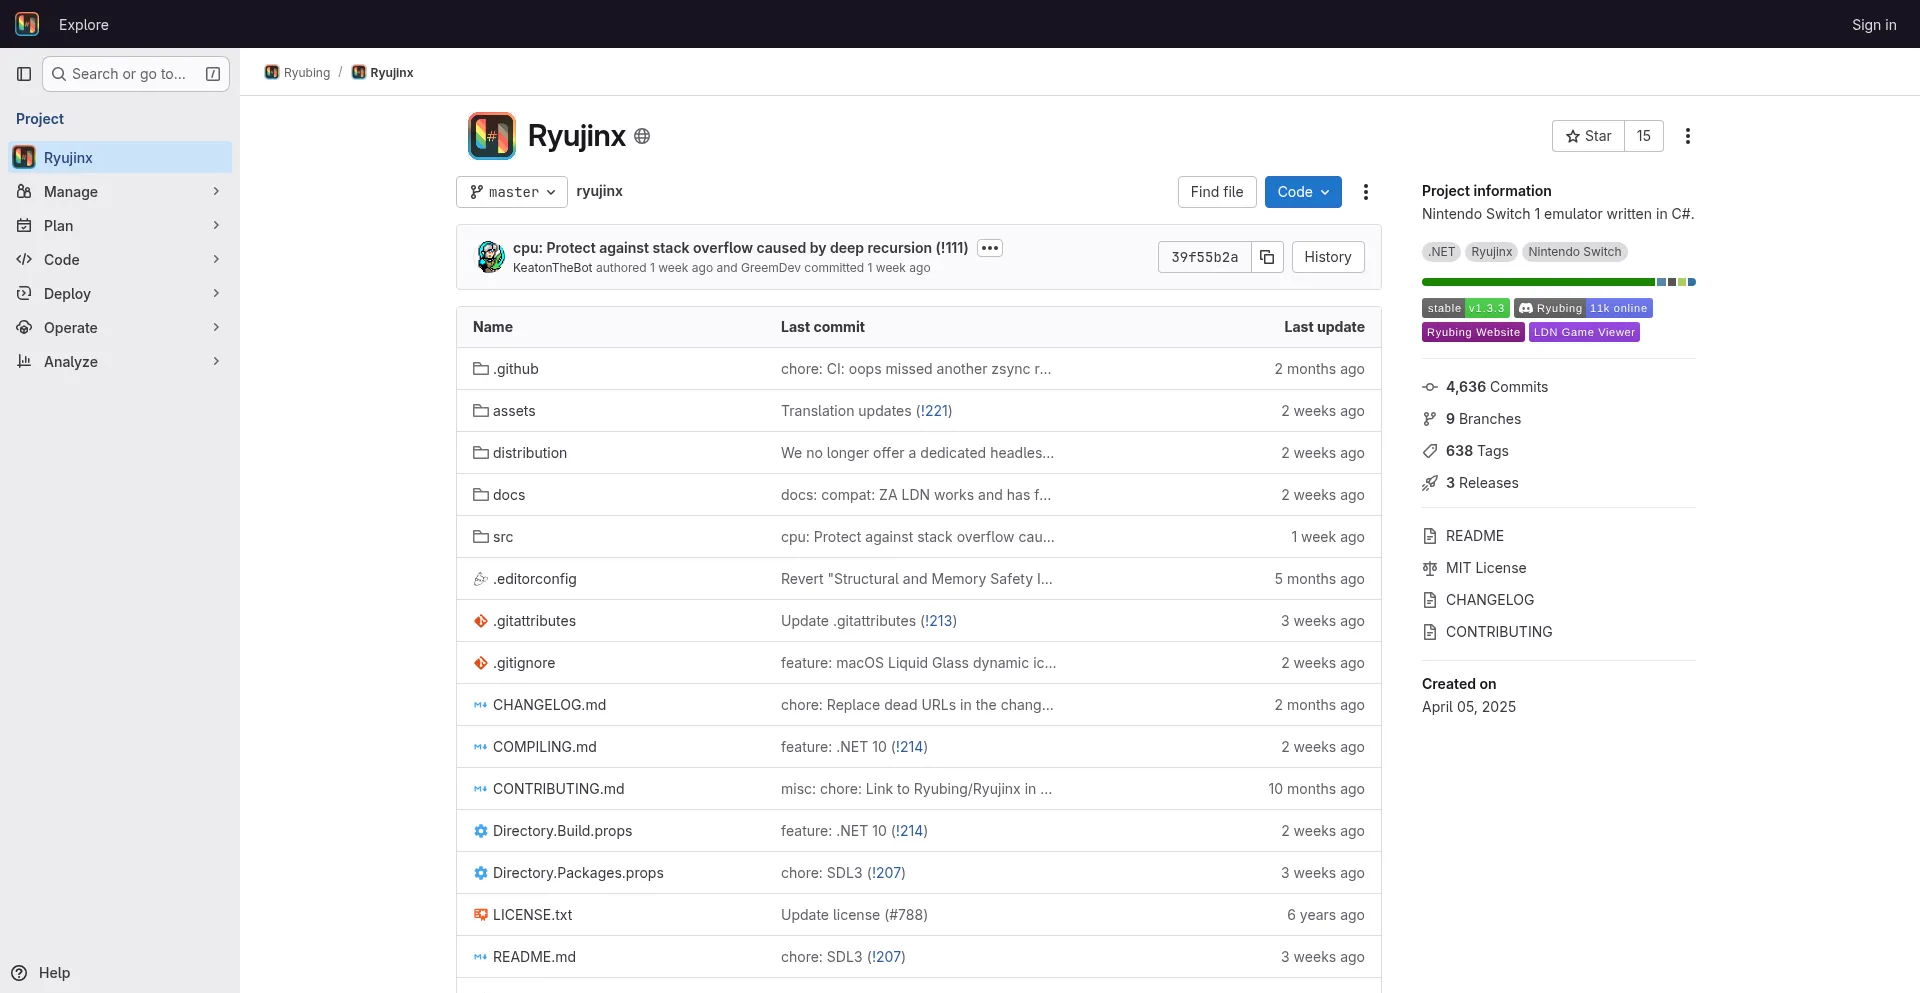Click the History button

[x=1327, y=257]
